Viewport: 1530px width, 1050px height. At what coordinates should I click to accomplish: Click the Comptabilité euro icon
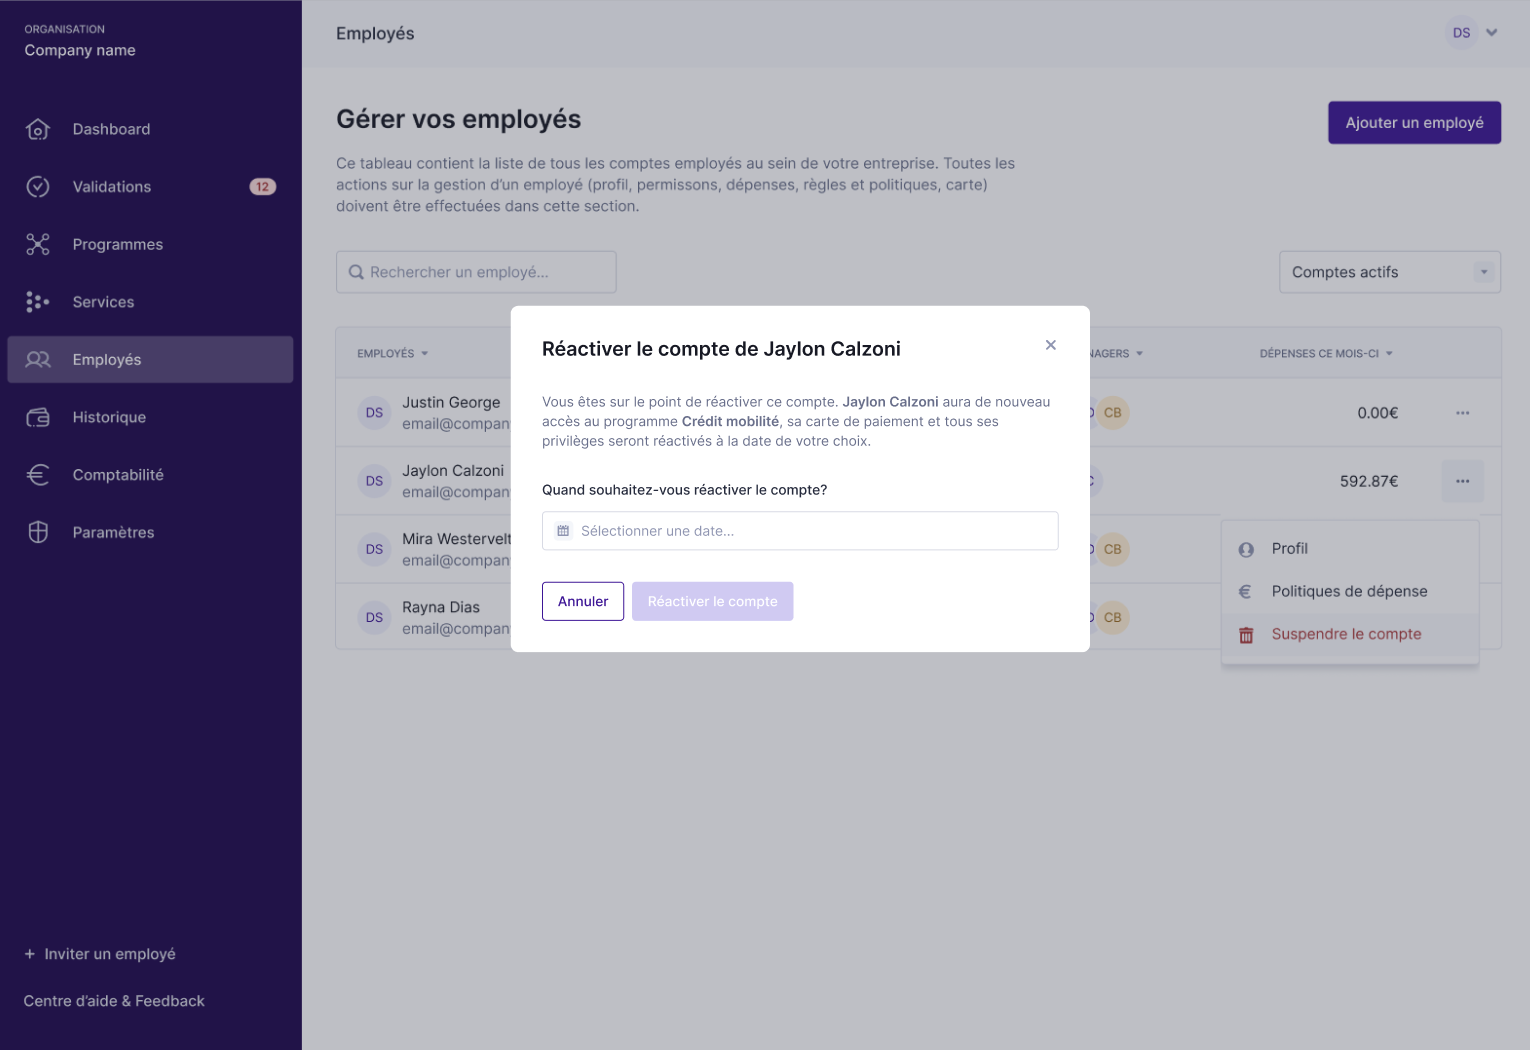[38, 475]
